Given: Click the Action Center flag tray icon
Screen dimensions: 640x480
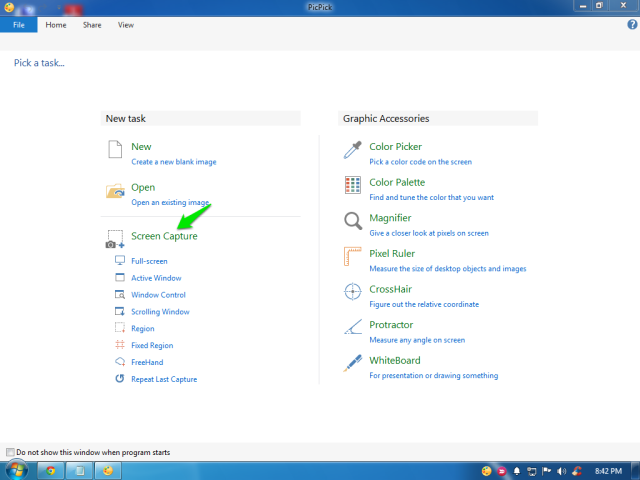Looking at the screenshot, I should (x=547, y=471).
